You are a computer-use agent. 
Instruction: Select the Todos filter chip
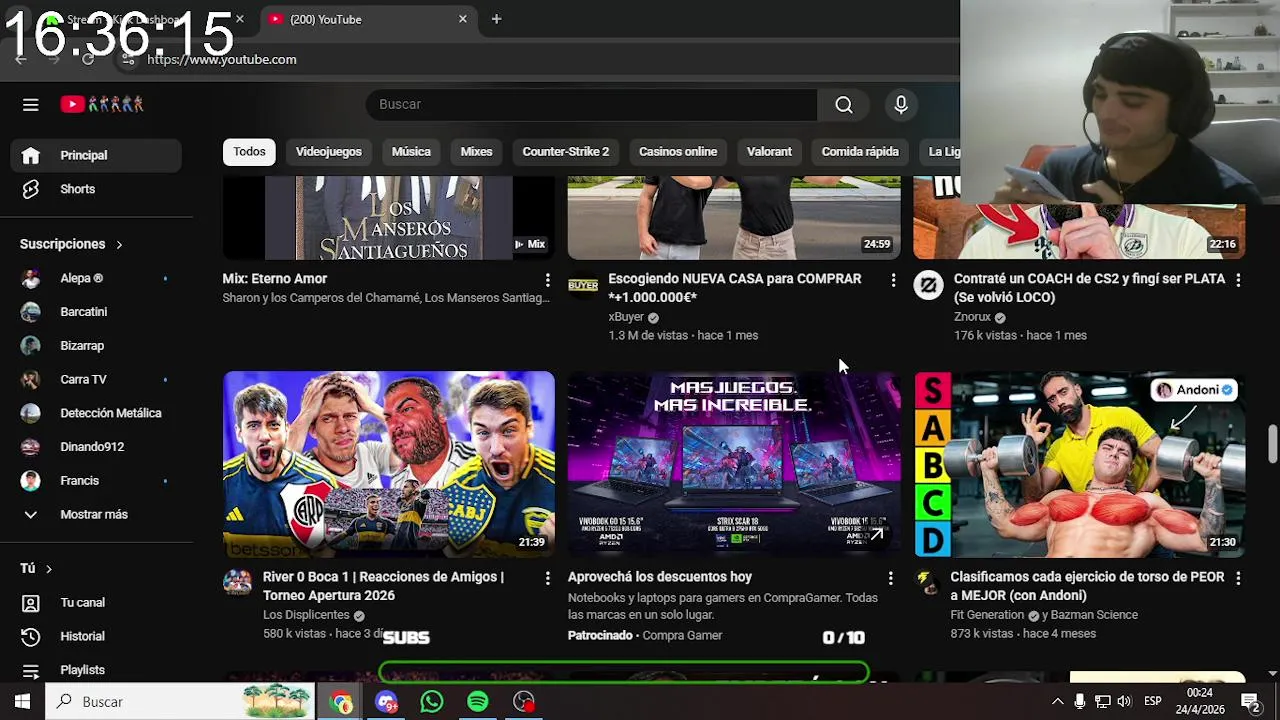(250, 152)
